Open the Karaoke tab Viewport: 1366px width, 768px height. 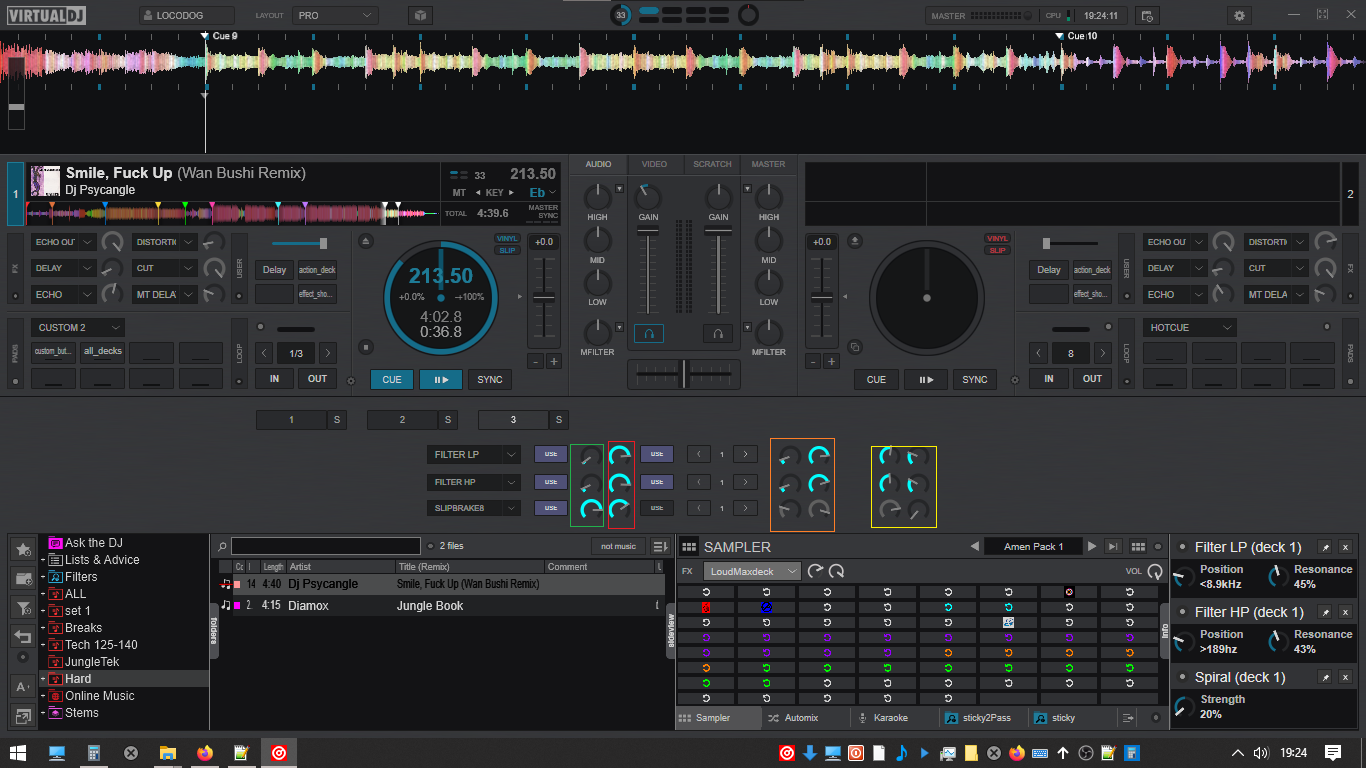882,718
